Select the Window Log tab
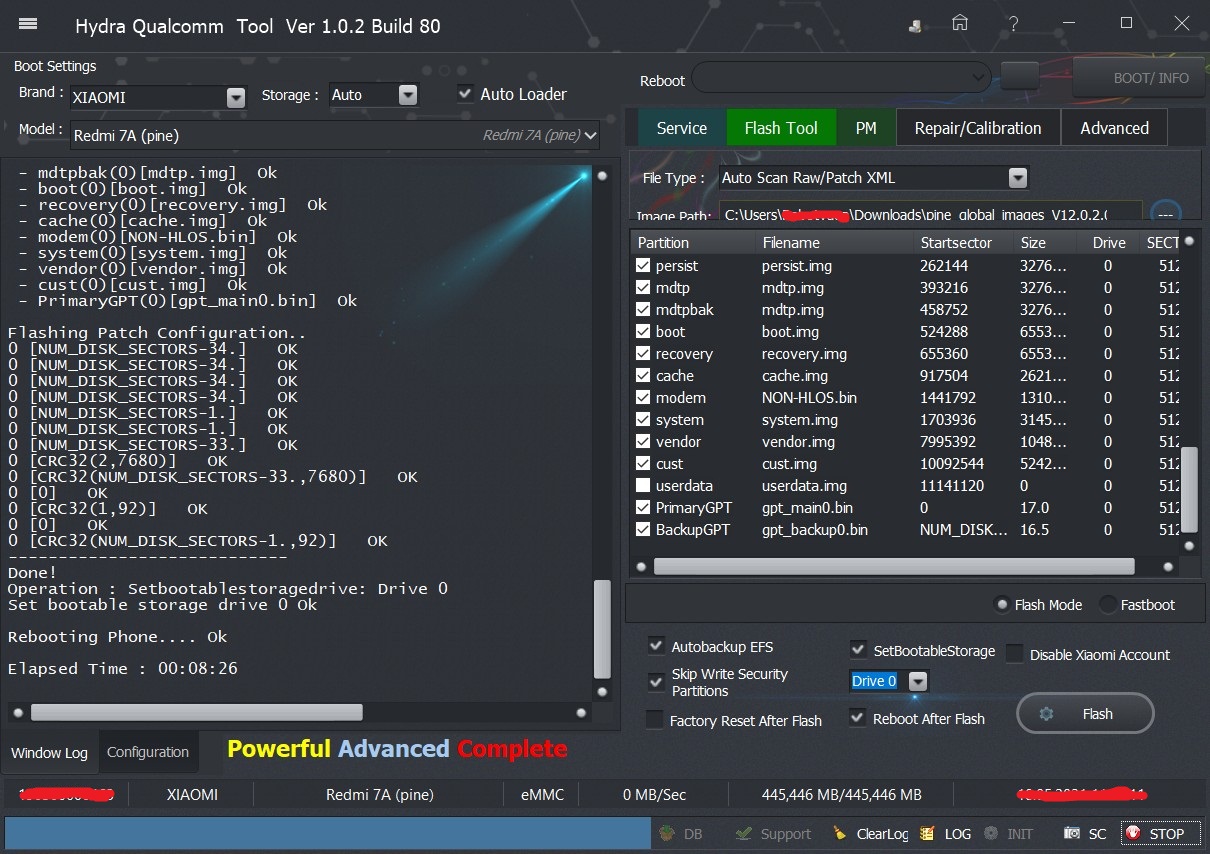 [50, 753]
